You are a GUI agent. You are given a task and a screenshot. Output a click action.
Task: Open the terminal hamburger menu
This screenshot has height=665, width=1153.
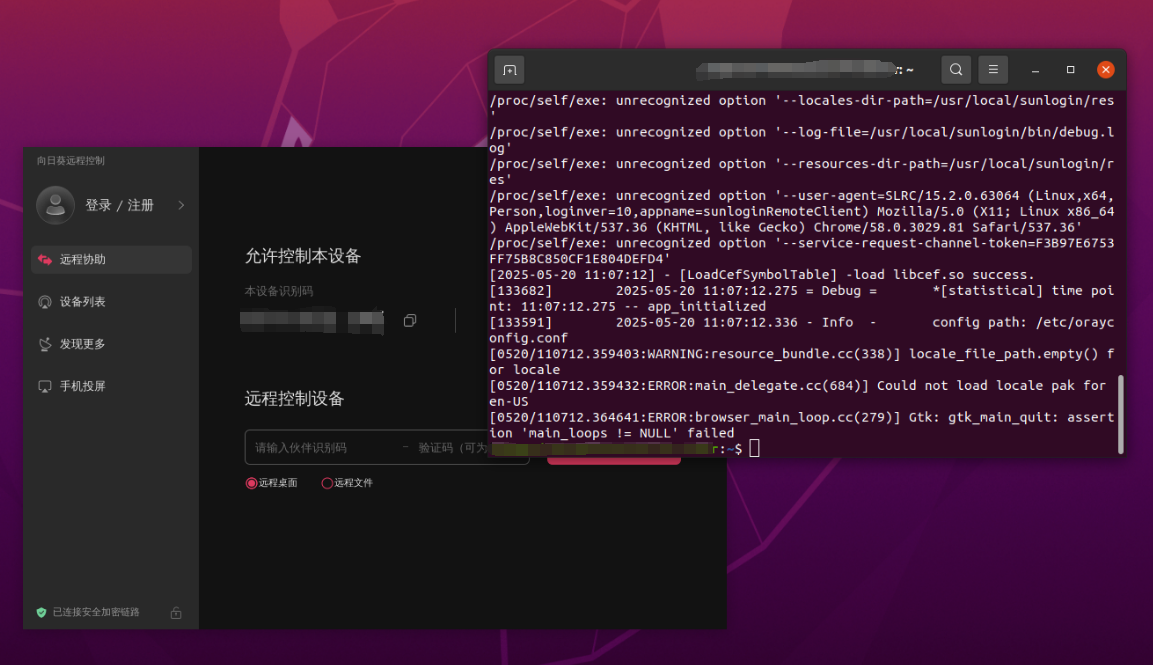coord(993,70)
